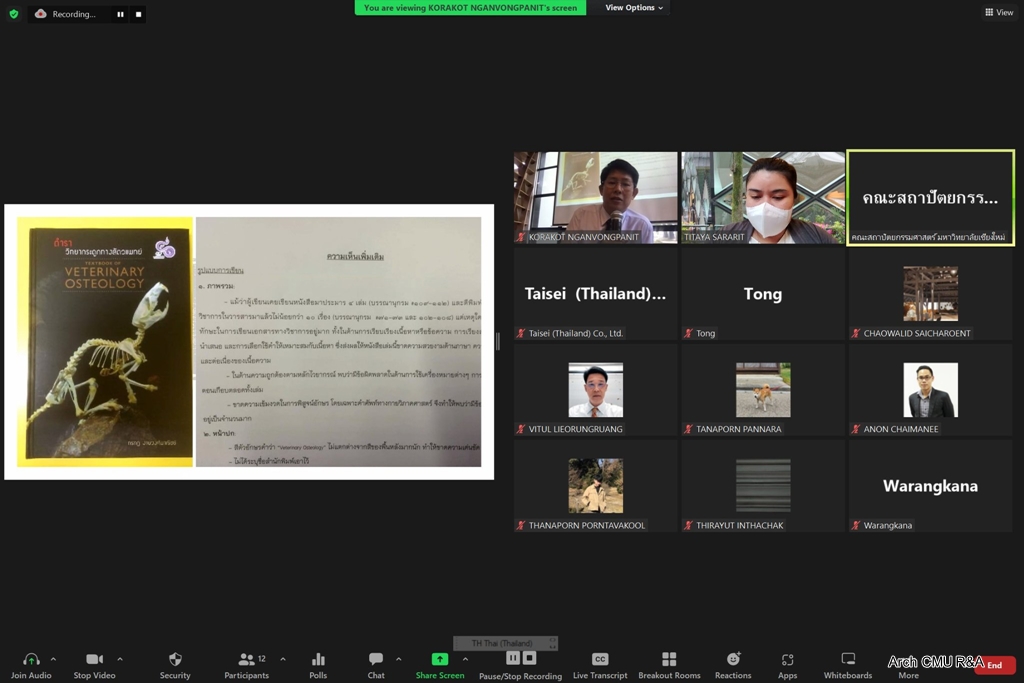This screenshot has height=683, width=1024.
Task: Select CHAOWALID SAICHAROENT participant tile
Action: (x=931, y=294)
